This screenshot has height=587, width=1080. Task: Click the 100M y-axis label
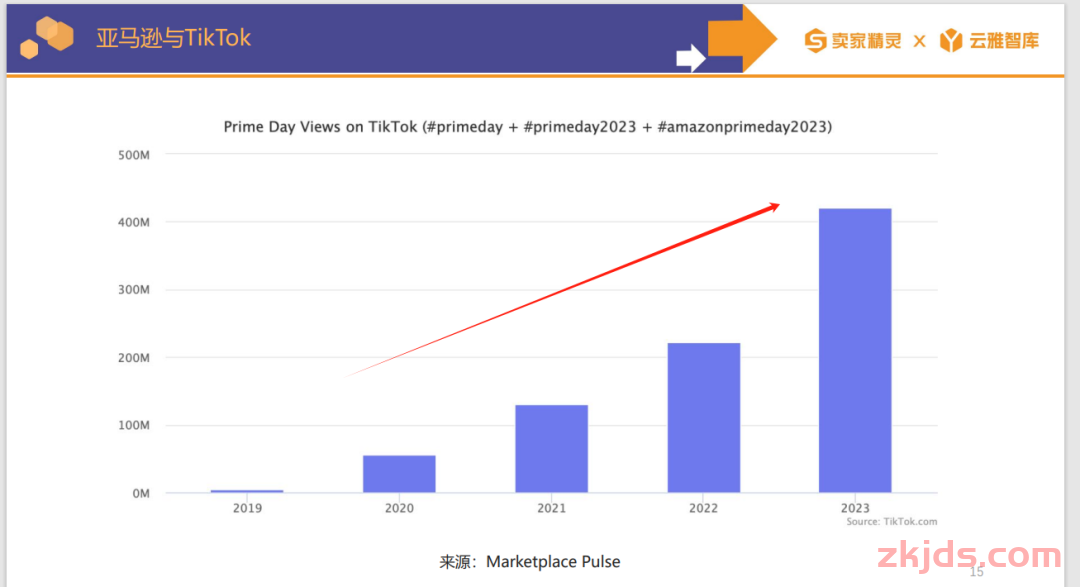click(x=134, y=425)
